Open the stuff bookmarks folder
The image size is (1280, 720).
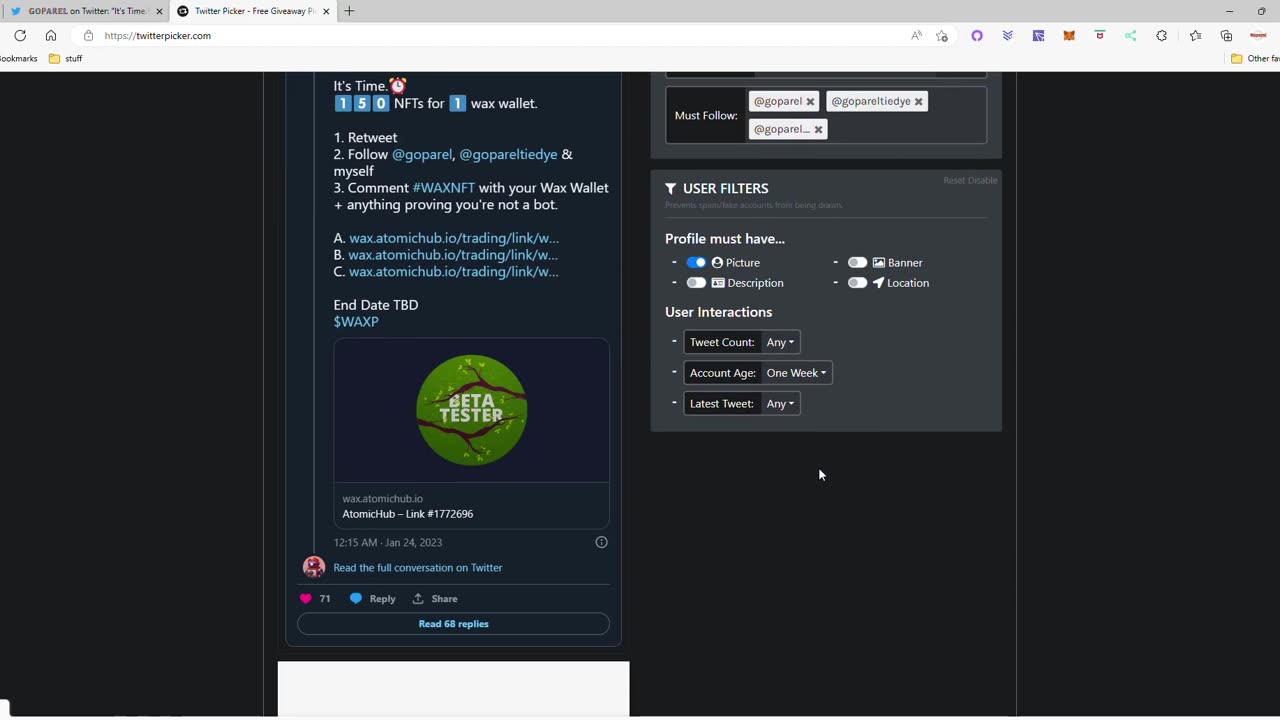tap(66, 59)
